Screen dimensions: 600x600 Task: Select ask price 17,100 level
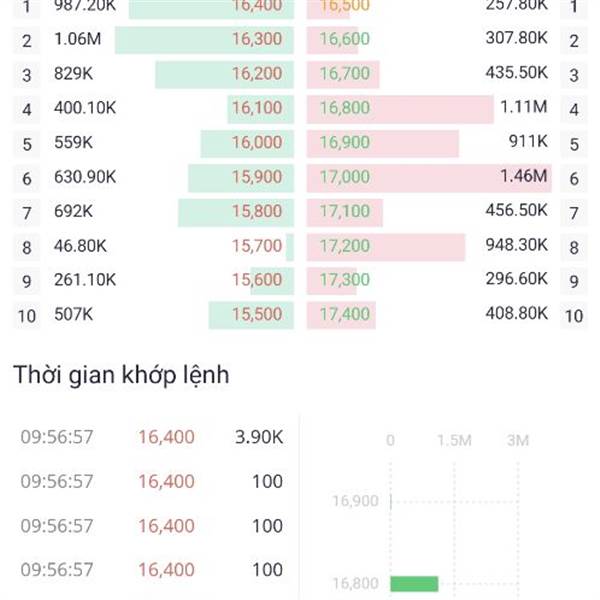345,211
